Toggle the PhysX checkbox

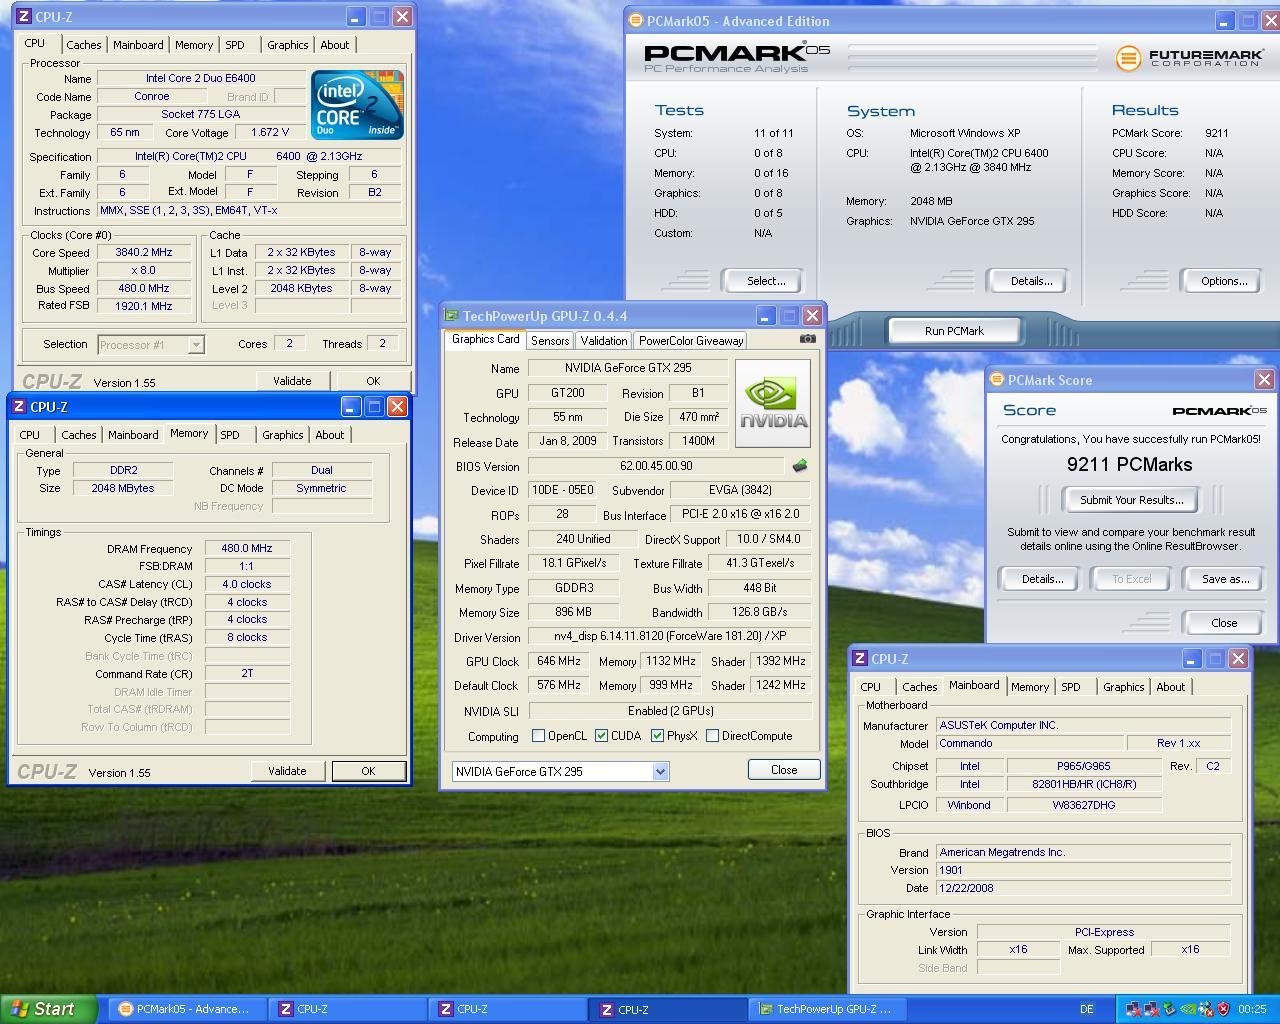pyautogui.click(x=657, y=736)
